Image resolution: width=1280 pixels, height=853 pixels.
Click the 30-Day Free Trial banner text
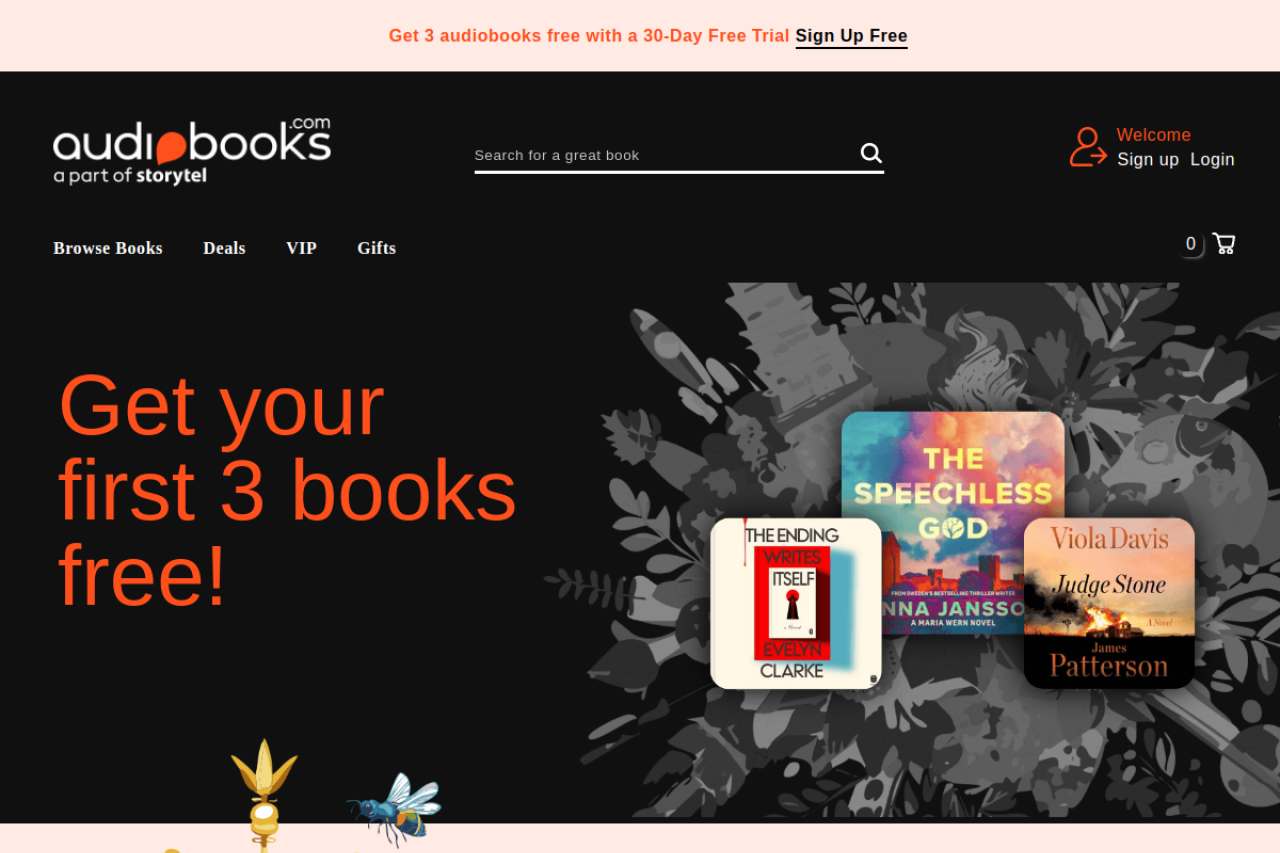(x=716, y=36)
